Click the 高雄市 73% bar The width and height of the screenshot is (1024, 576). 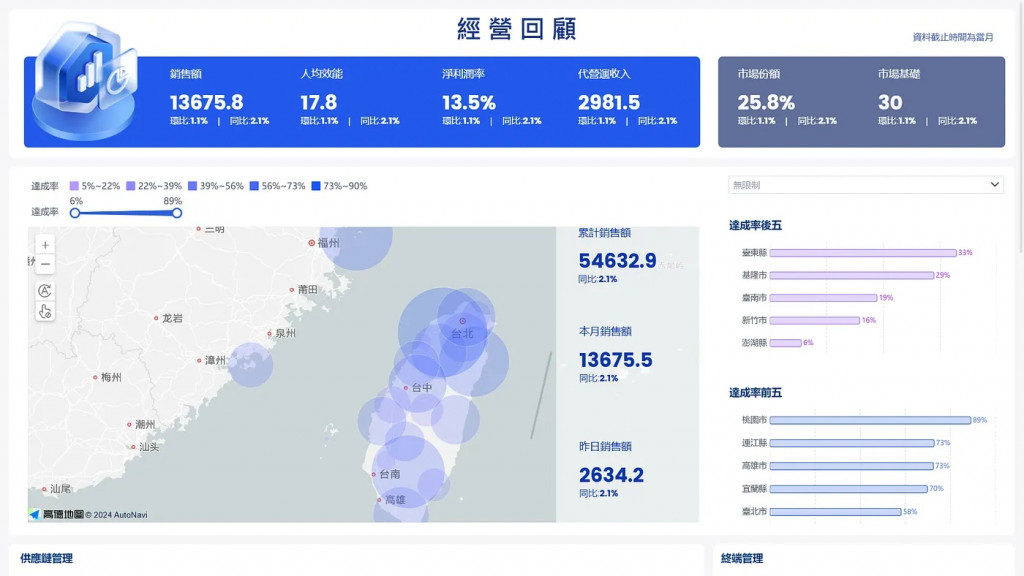(x=852, y=466)
